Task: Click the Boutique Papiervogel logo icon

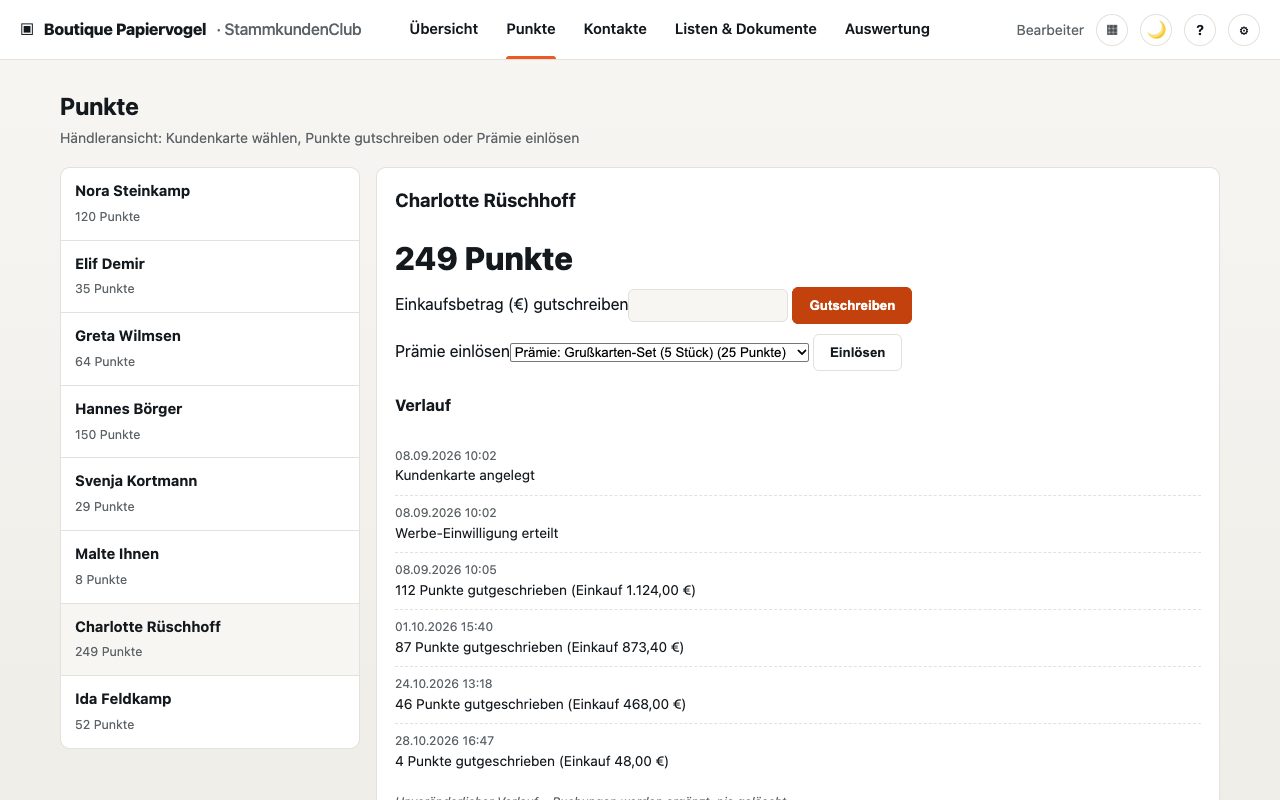Action: pos(27,30)
